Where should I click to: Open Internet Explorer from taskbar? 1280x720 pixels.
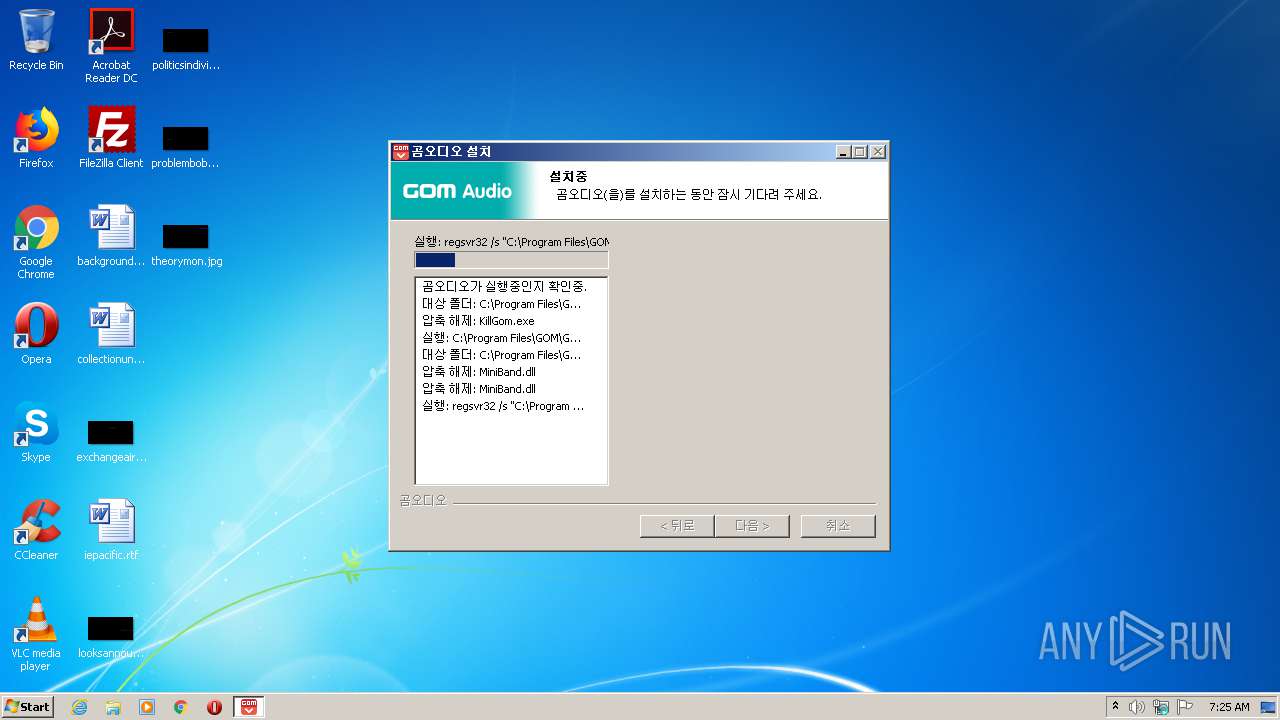(x=79, y=707)
